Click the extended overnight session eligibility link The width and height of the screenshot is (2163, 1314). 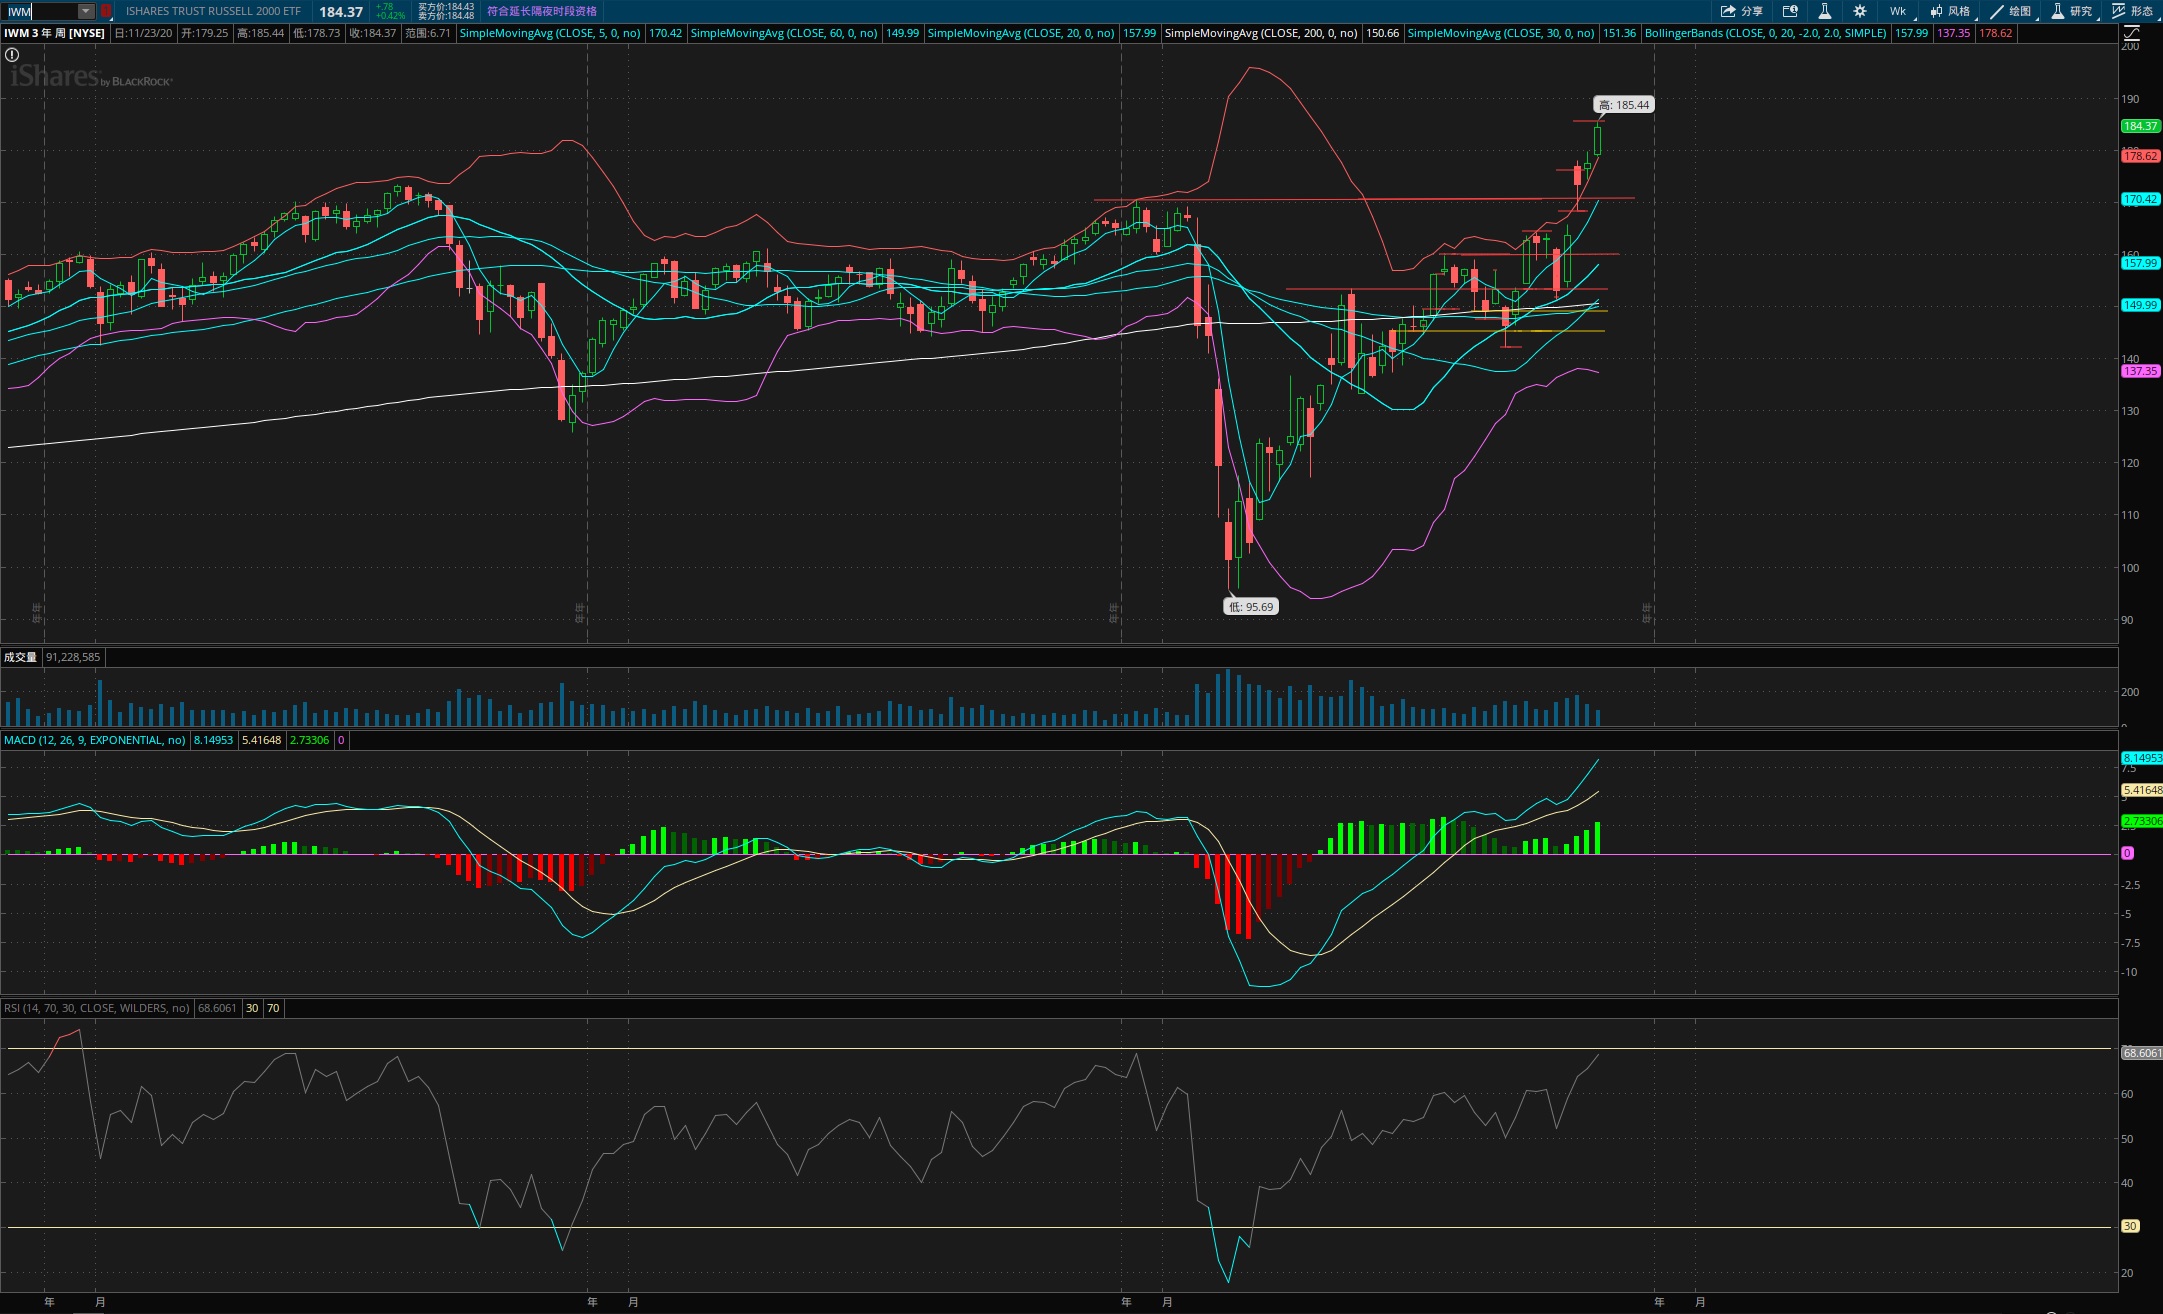pyautogui.click(x=541, y=11)
